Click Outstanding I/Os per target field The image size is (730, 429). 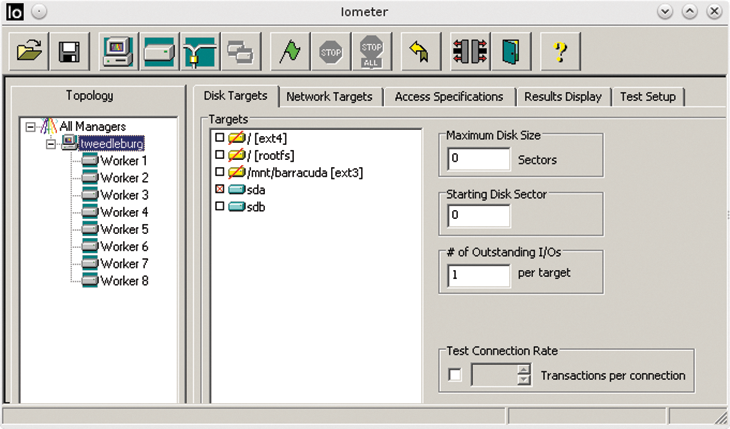[x=479, y=275]
